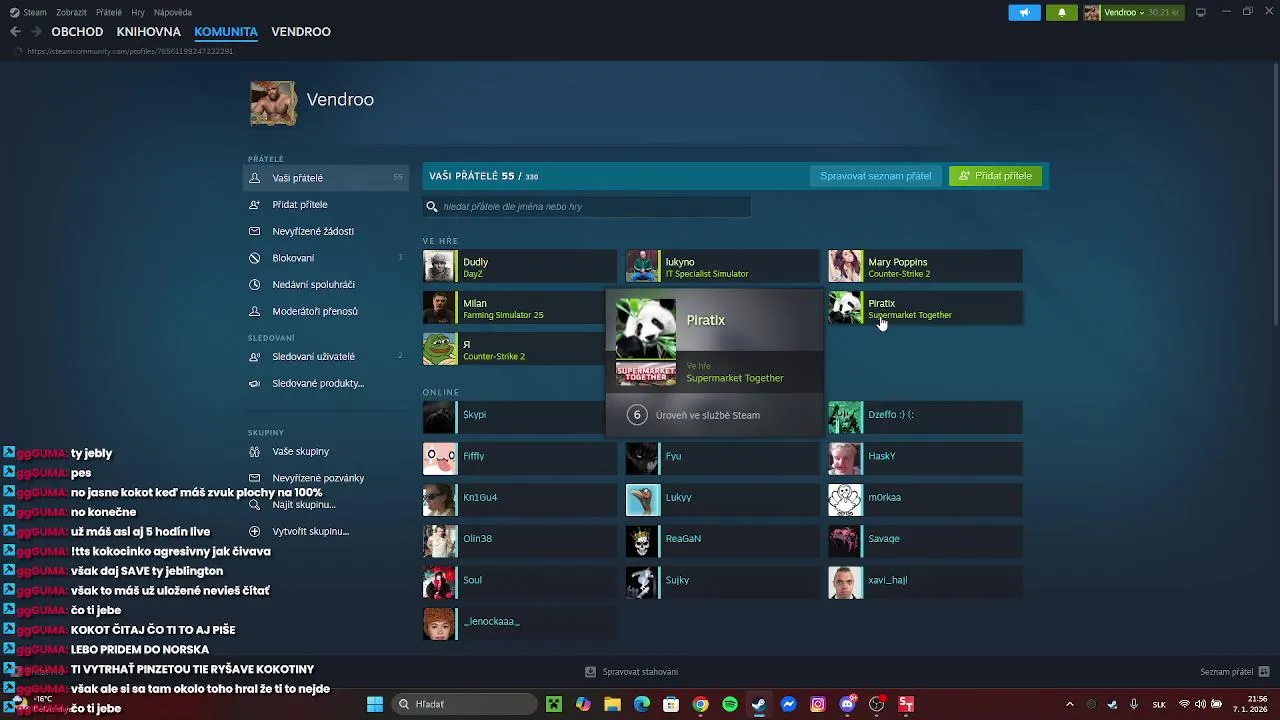
Task: Click the download icon beside Spravovat stahování
Action: [x=591, y=672]
